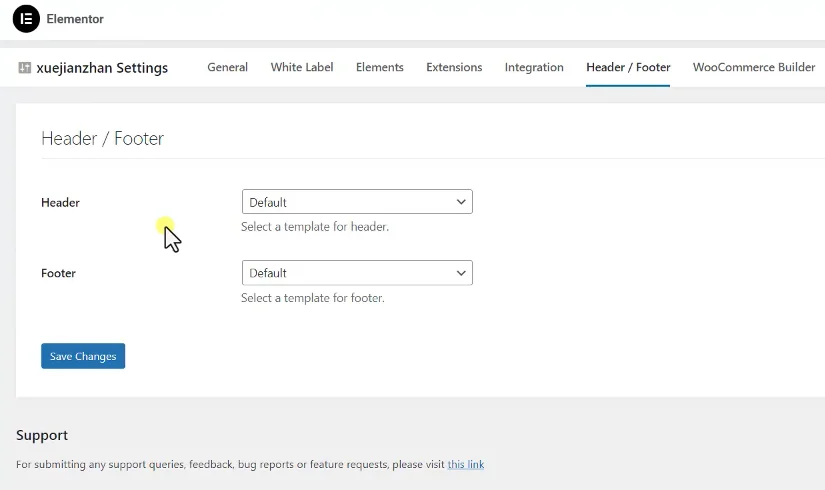Viewport: 825px width, 490px height.
Task: Click the xuejianzhan Settings page title
Action: [x=102, y=68]
